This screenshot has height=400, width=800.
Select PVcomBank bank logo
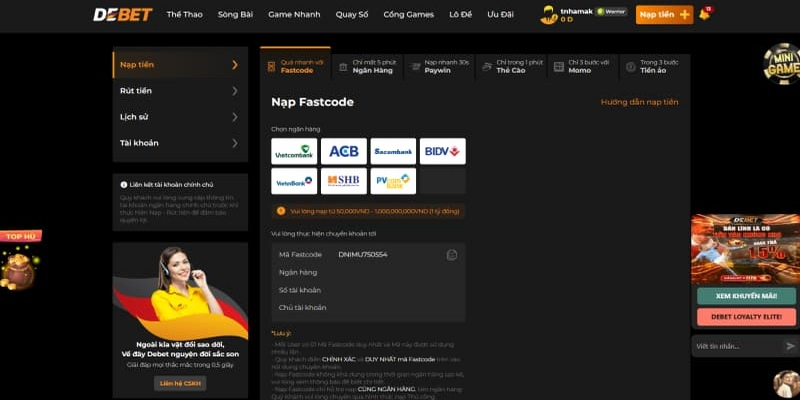(393, 181)
